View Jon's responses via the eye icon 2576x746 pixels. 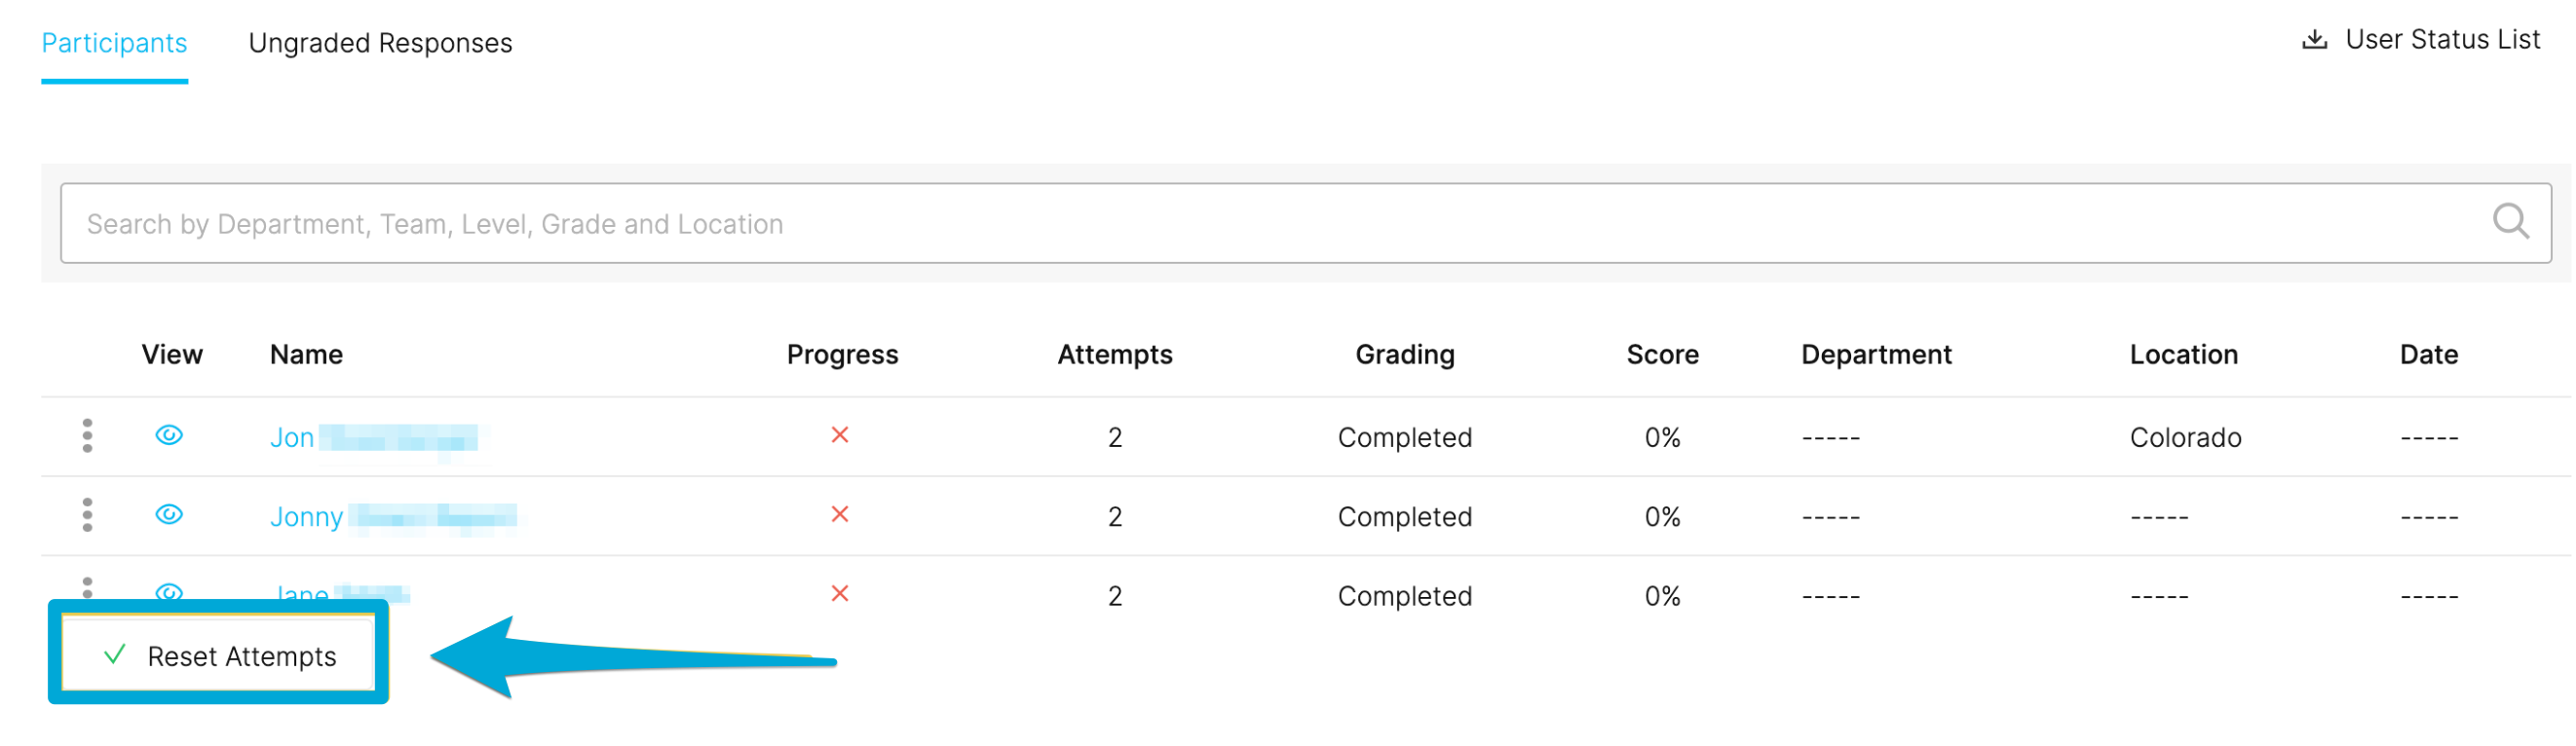(169, 435)
